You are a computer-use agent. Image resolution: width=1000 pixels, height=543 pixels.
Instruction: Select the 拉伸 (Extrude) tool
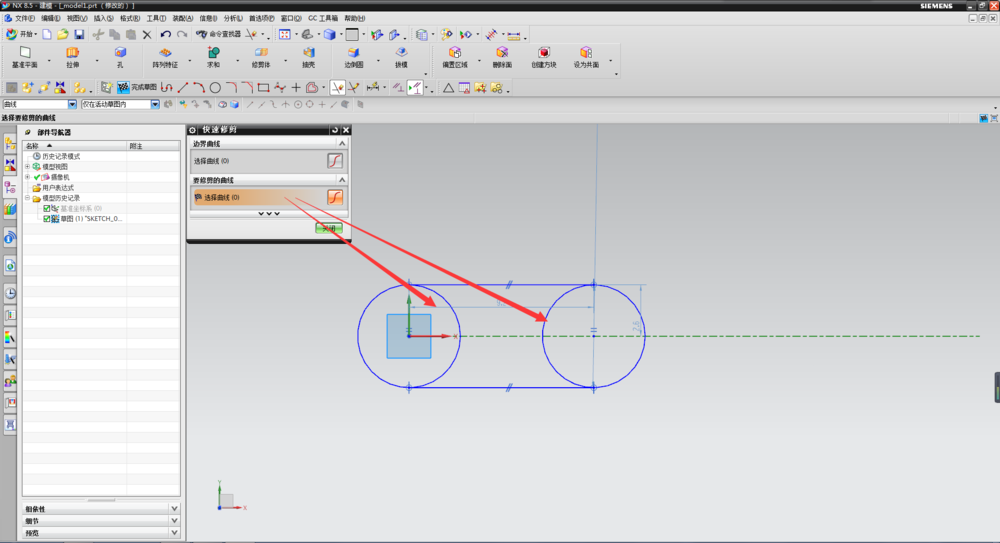pyautogui.click(x=72, y=54)
